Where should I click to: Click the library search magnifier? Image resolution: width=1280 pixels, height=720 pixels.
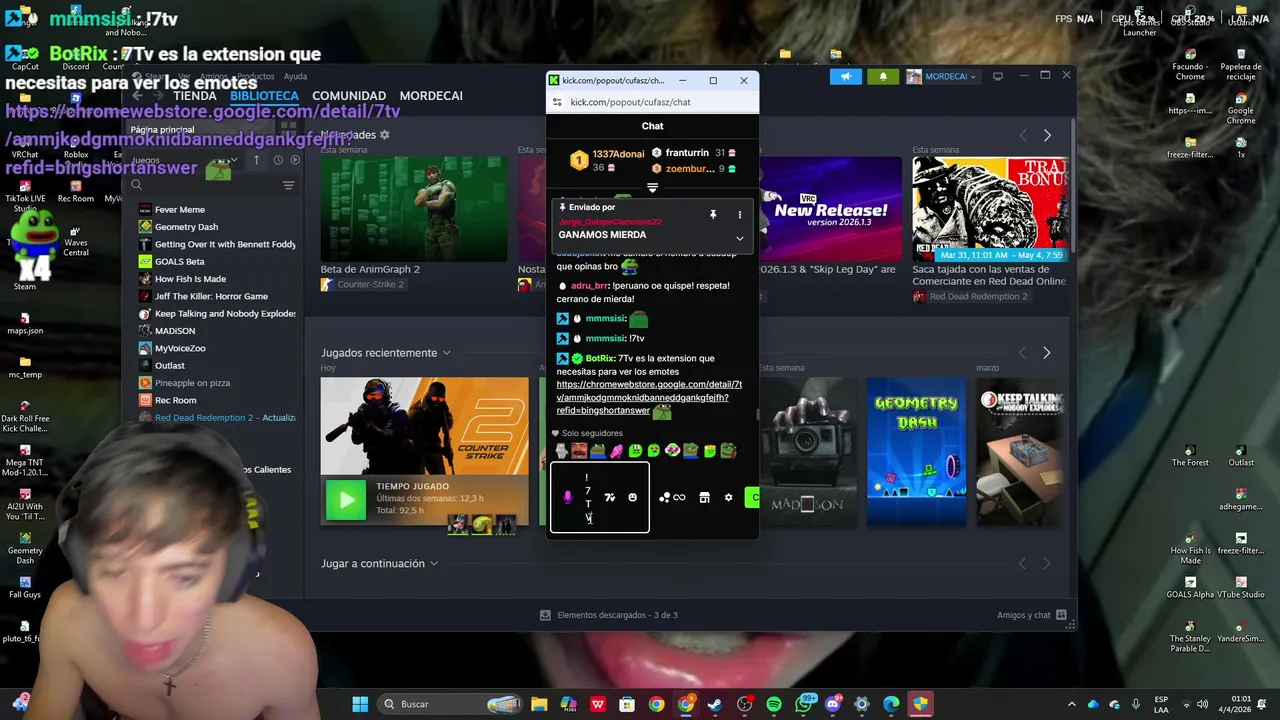point(137,185)
